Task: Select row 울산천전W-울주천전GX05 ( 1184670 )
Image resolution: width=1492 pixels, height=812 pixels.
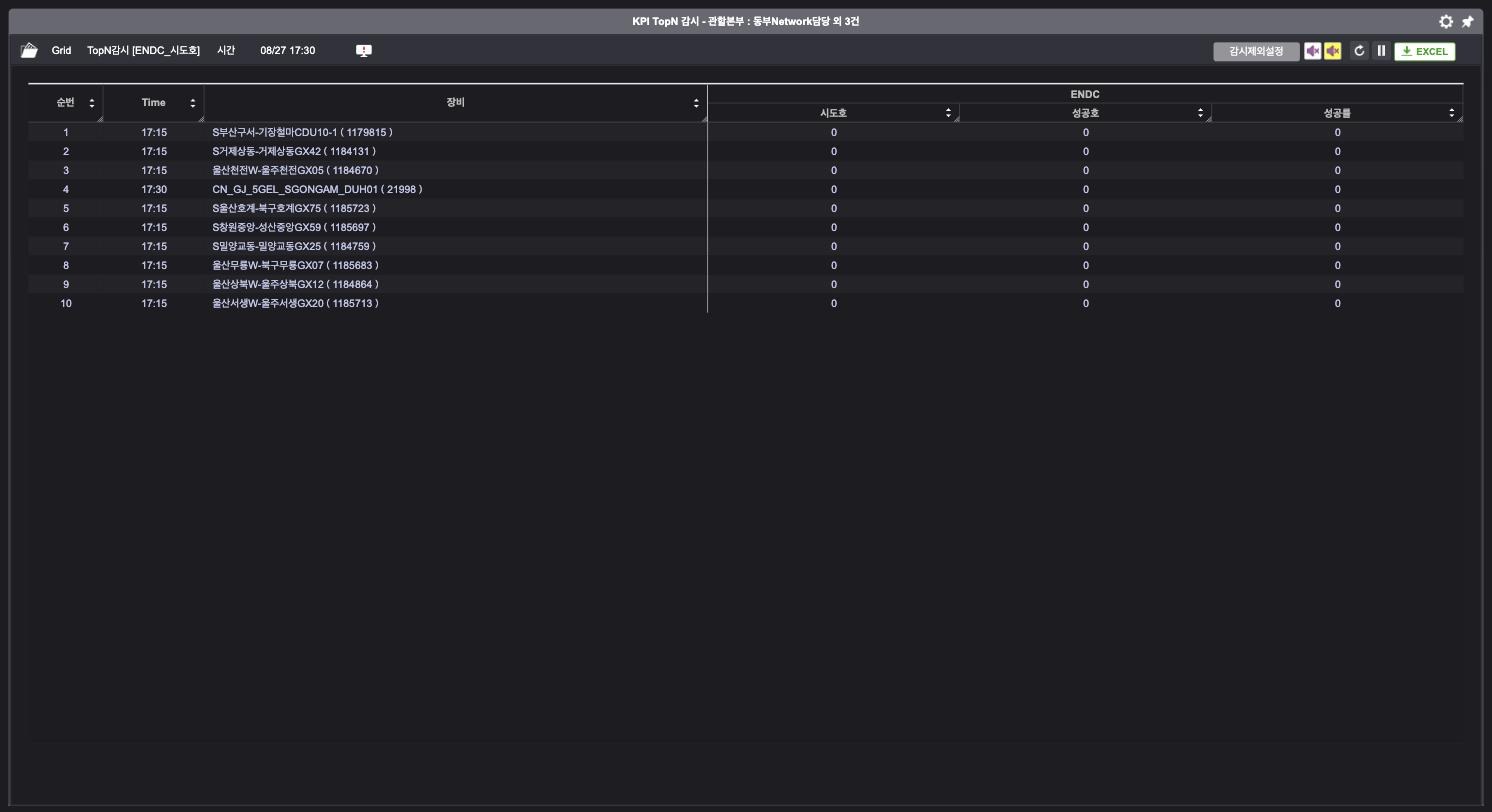Action: (745, 170)
